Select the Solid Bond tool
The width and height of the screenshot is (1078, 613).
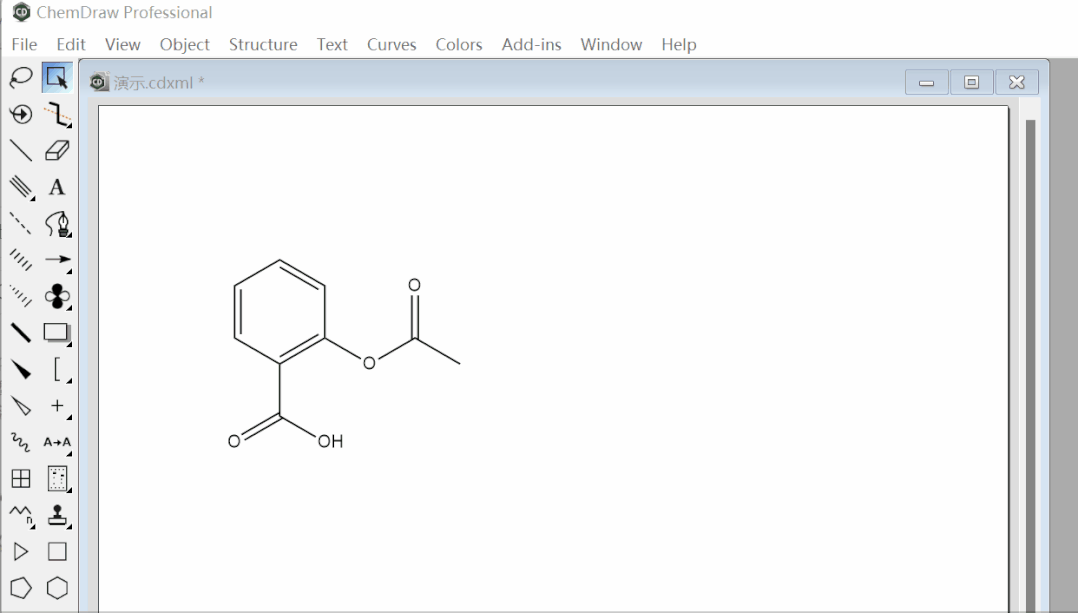tap(21, 150)
